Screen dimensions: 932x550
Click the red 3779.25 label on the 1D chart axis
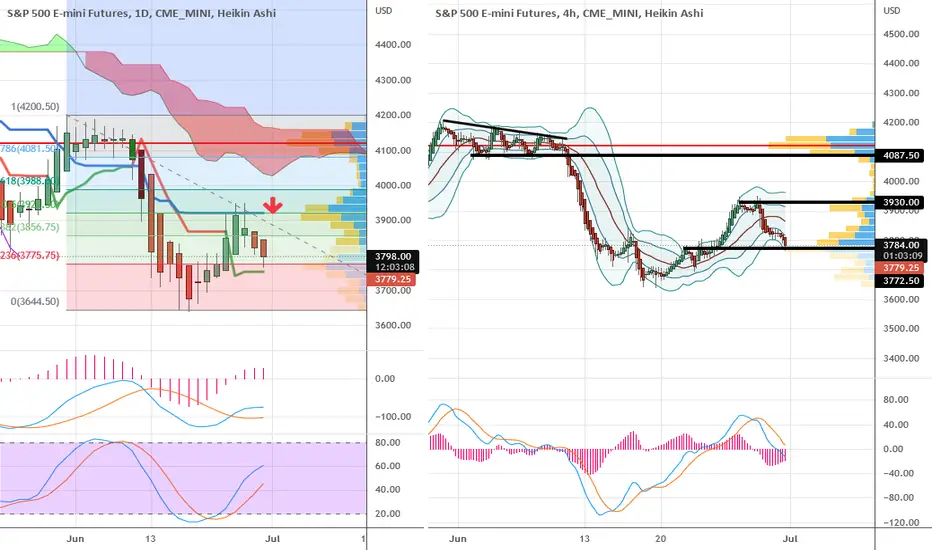point(392,279)
